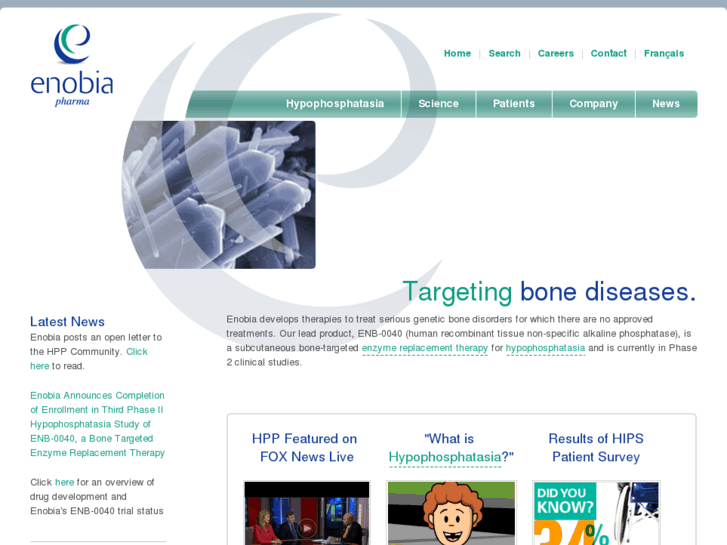Open the Science menu tab
This screenshot has height=545, width=727.
438,103
